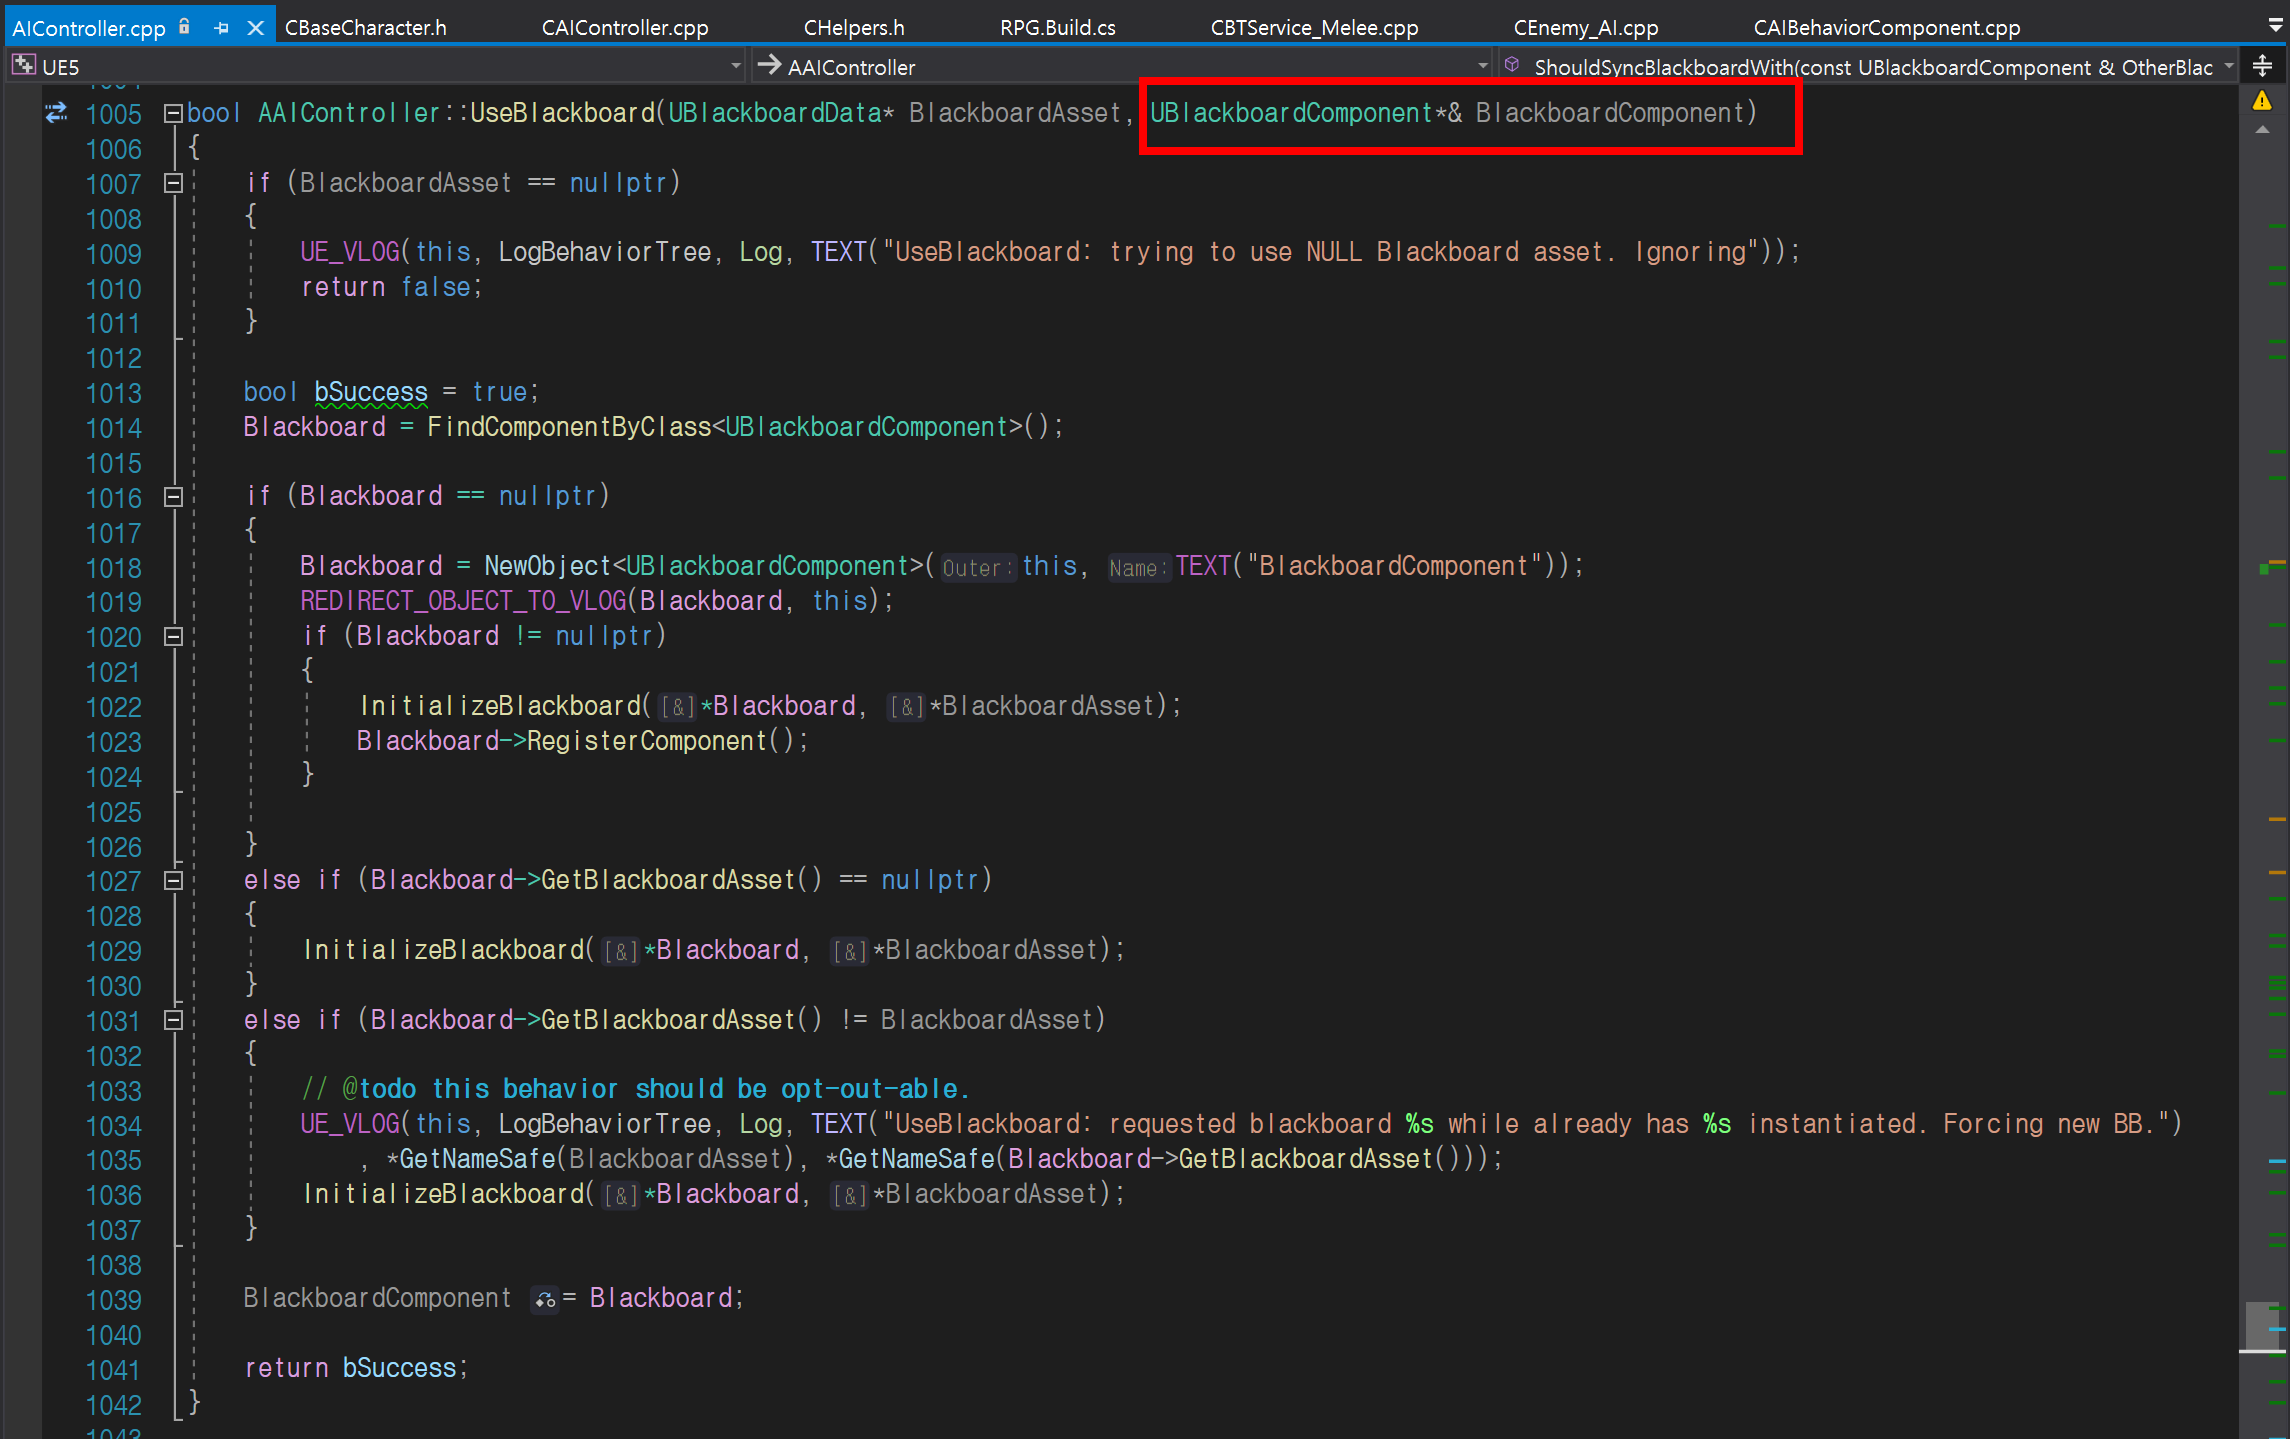This screenshot has width=2290, height=1439.
Task: Click line number 1027 in the margin
Action: 113,881
